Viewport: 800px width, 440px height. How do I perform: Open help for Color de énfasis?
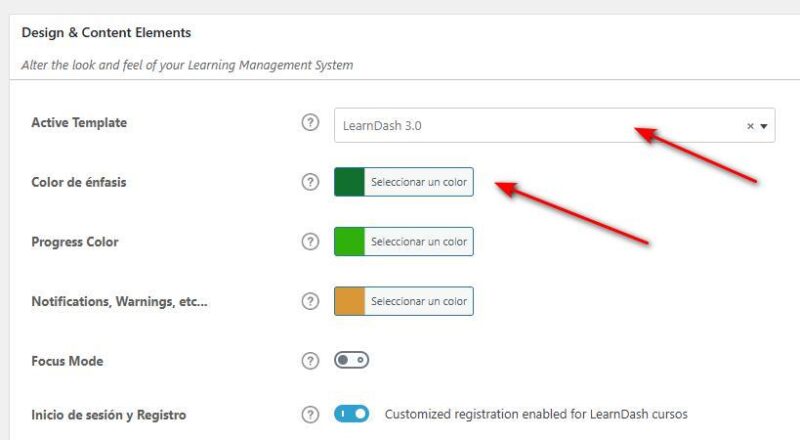pyautogui.click(x=310, y=182)
